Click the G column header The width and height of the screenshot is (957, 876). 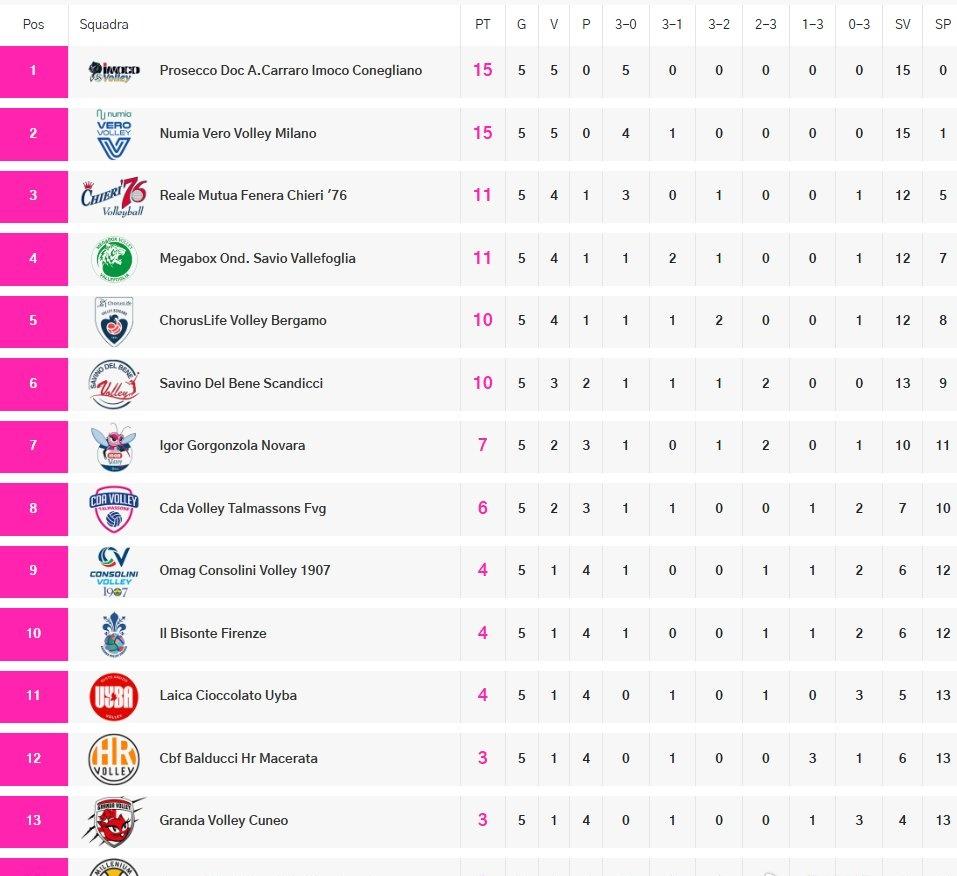point(521,24)
